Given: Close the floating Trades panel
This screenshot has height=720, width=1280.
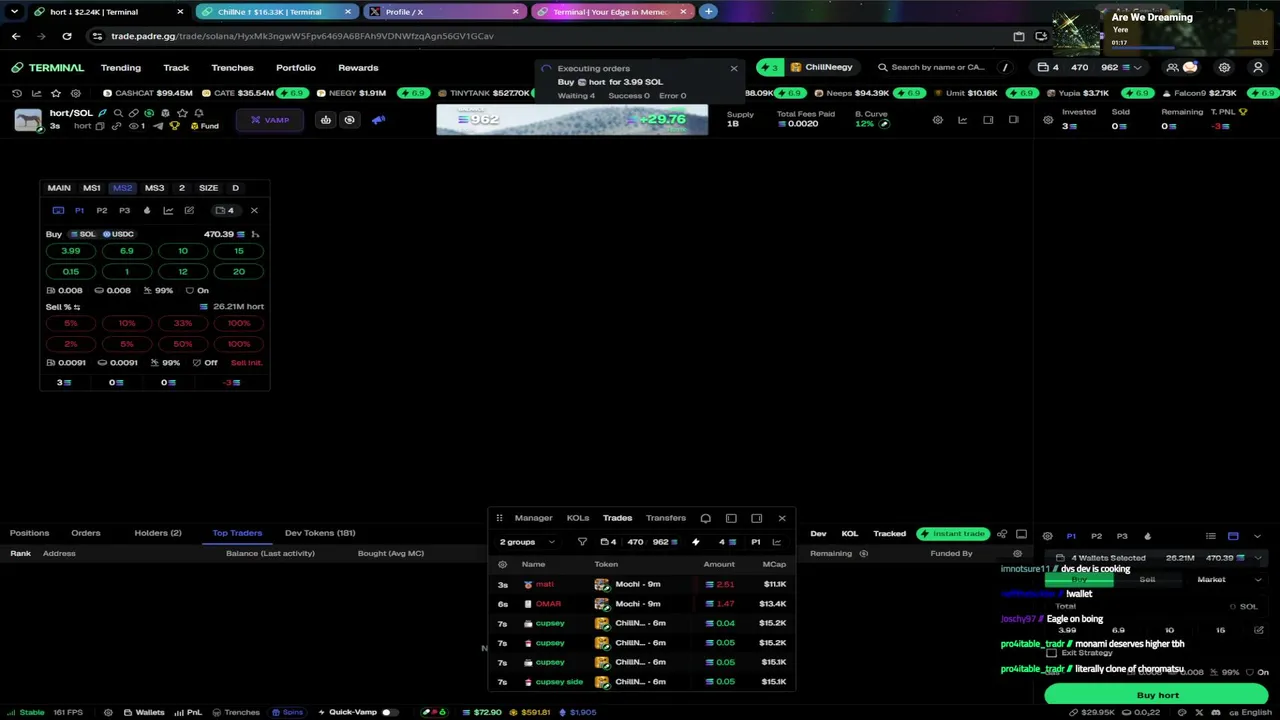Looking at the screenshot, I should click(782, 518).
